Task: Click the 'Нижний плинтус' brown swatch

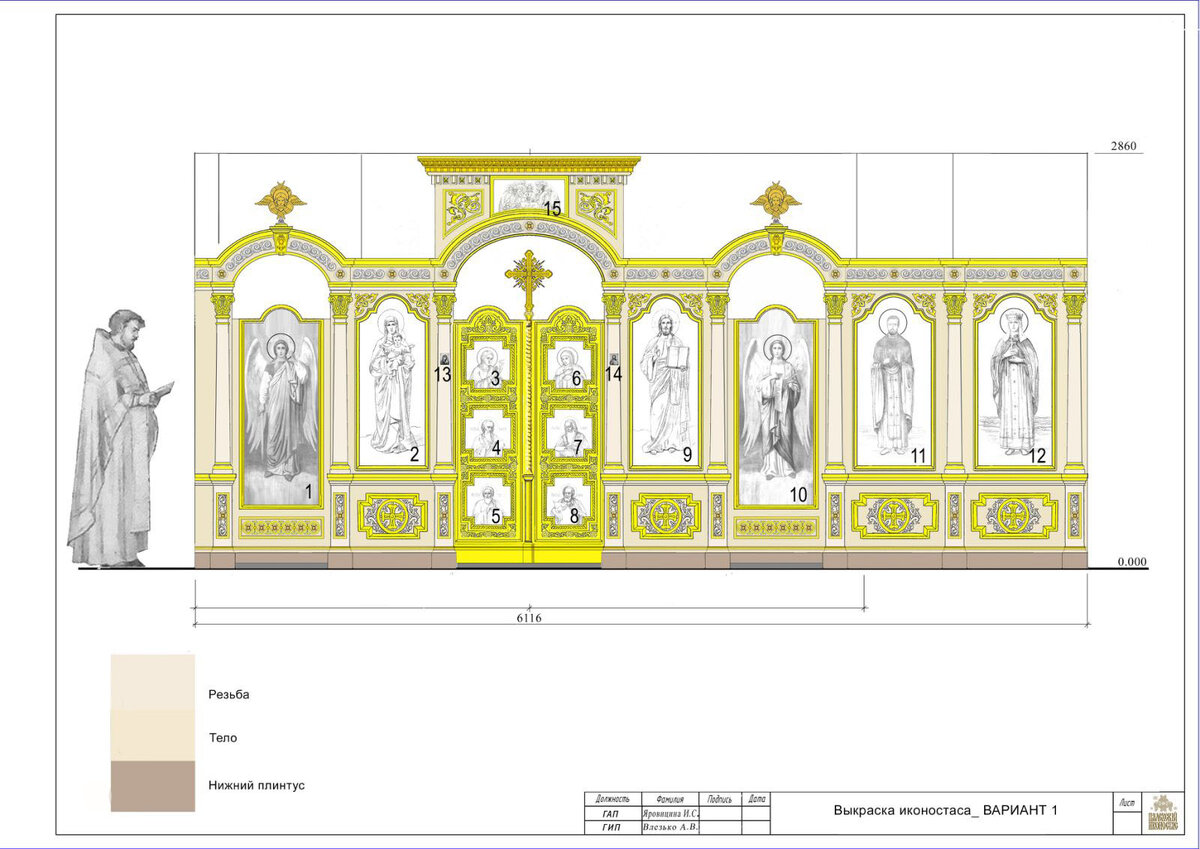Action: pos(153,786)
